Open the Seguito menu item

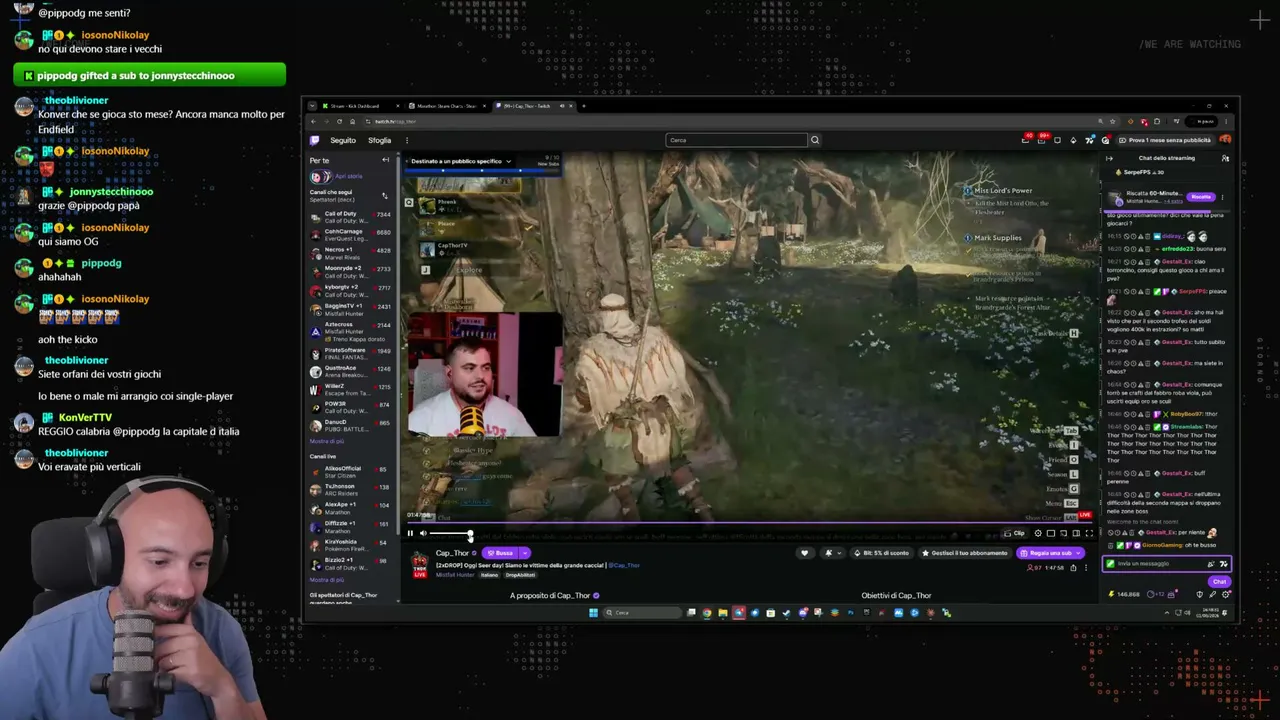[343, 140]
